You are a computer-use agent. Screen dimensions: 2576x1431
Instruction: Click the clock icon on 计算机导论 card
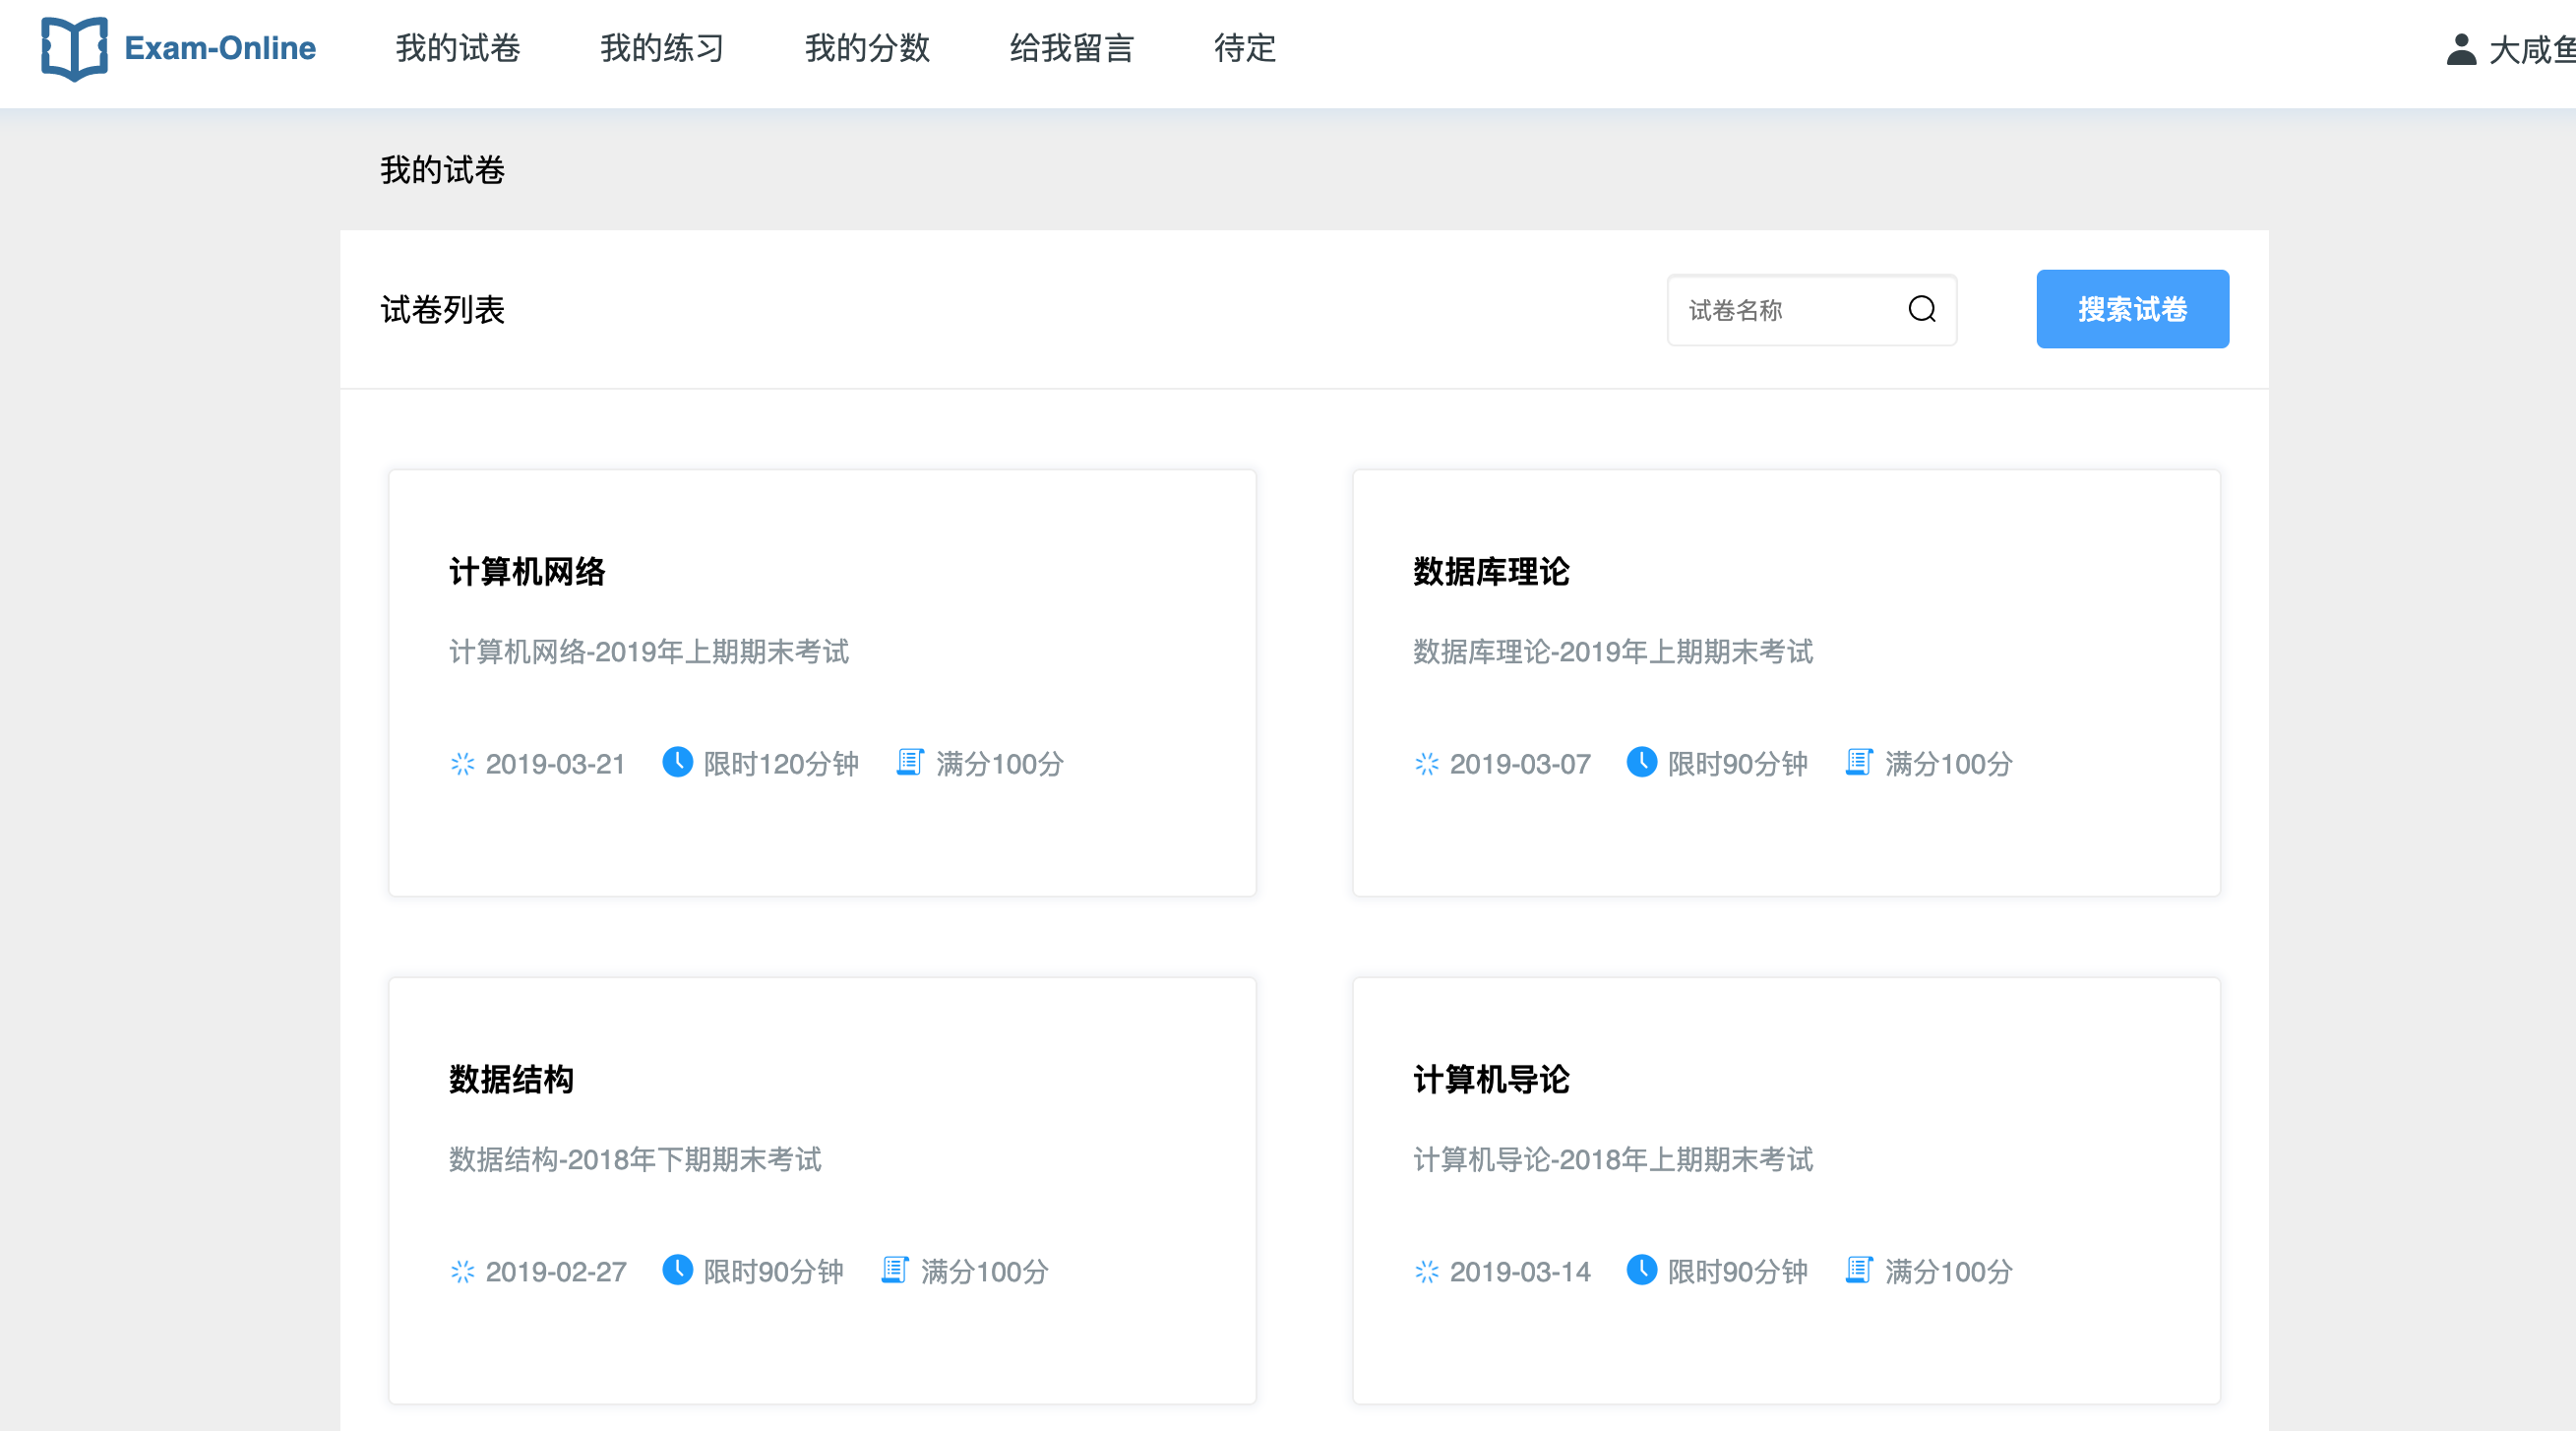tap(1641, 1270)
